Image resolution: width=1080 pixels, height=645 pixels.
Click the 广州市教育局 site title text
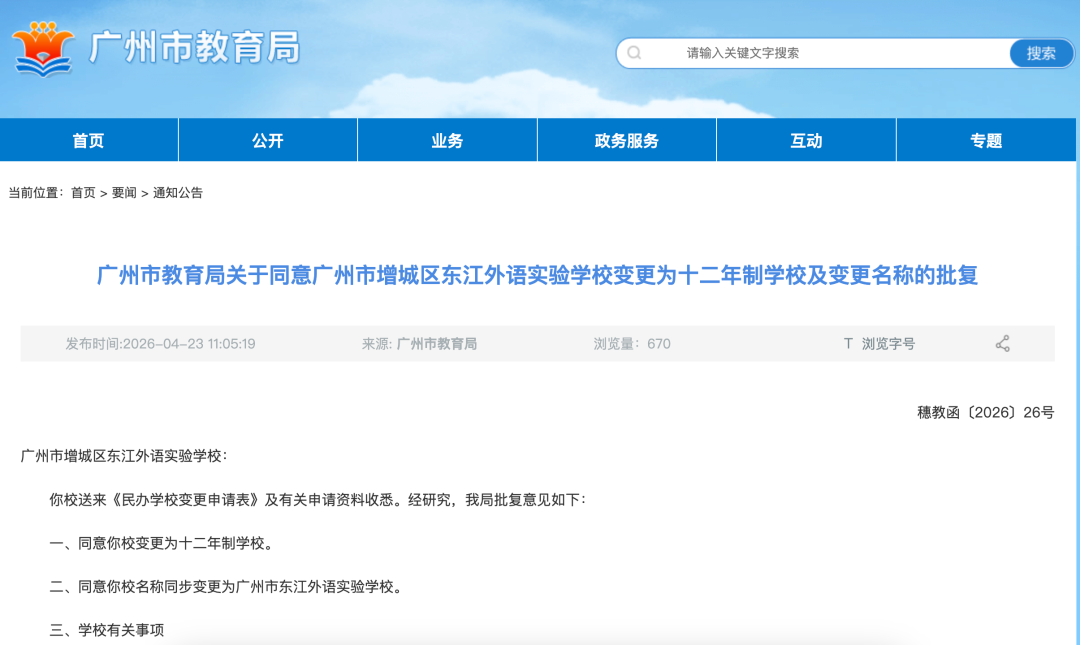pyautogui.click(x=195, y=47)
